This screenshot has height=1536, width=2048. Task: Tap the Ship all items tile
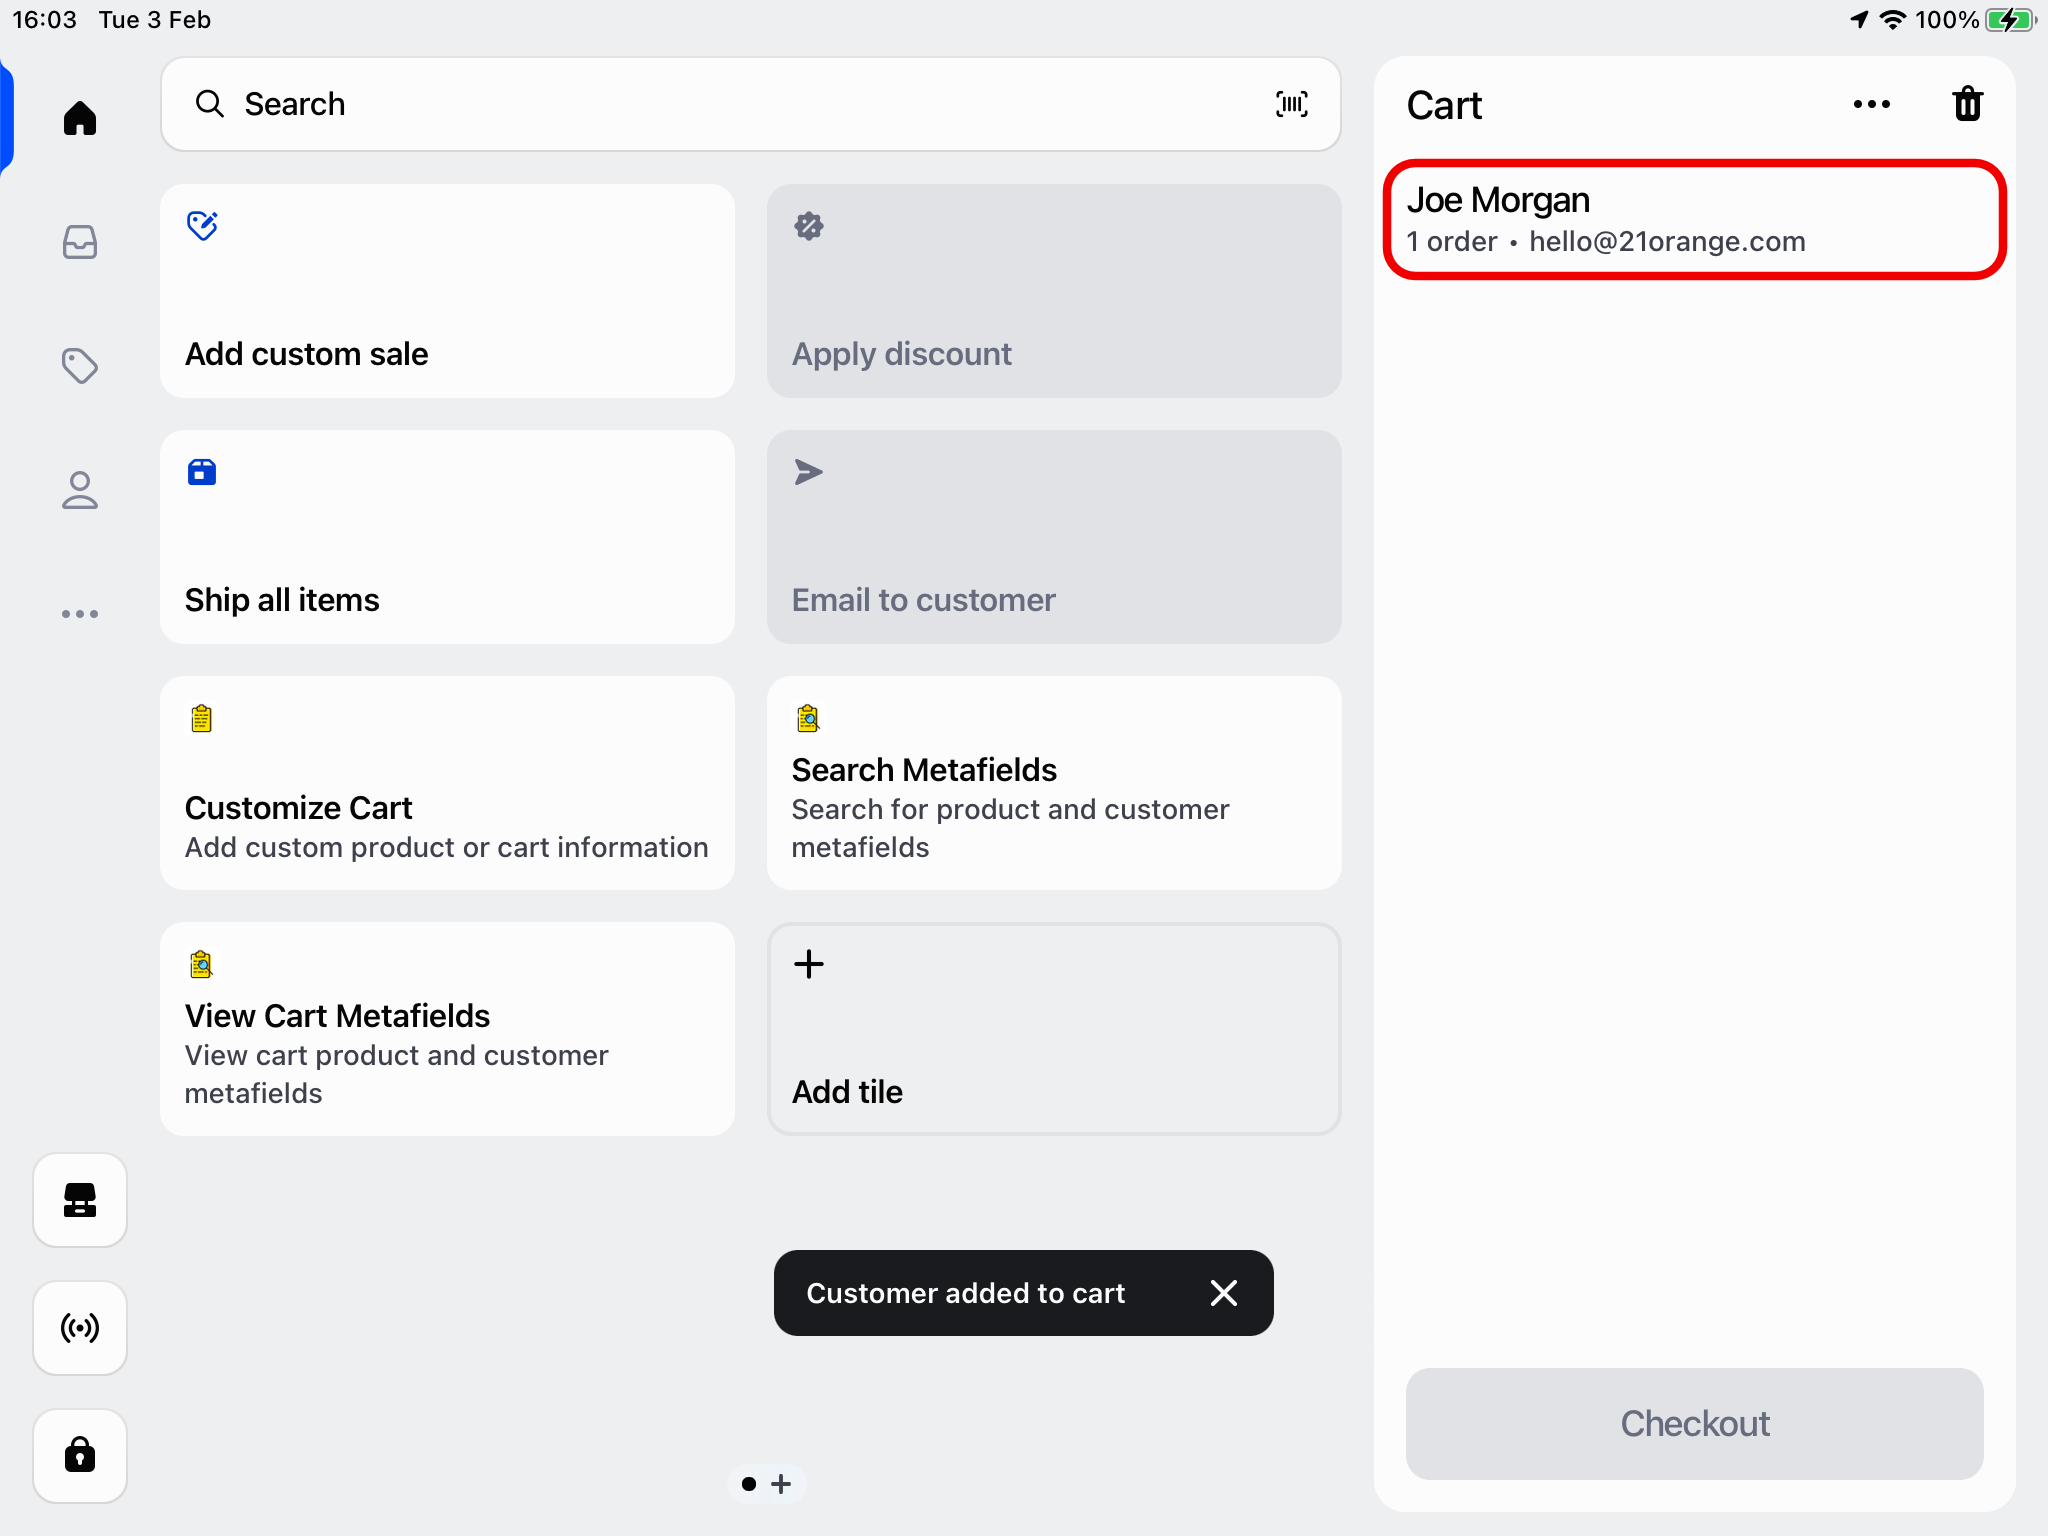(447, 537)
